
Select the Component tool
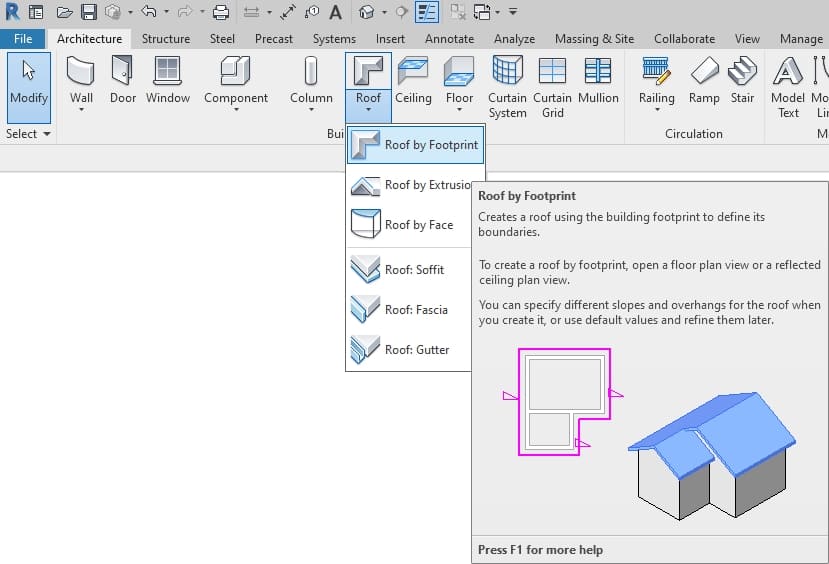click(236, 85)
